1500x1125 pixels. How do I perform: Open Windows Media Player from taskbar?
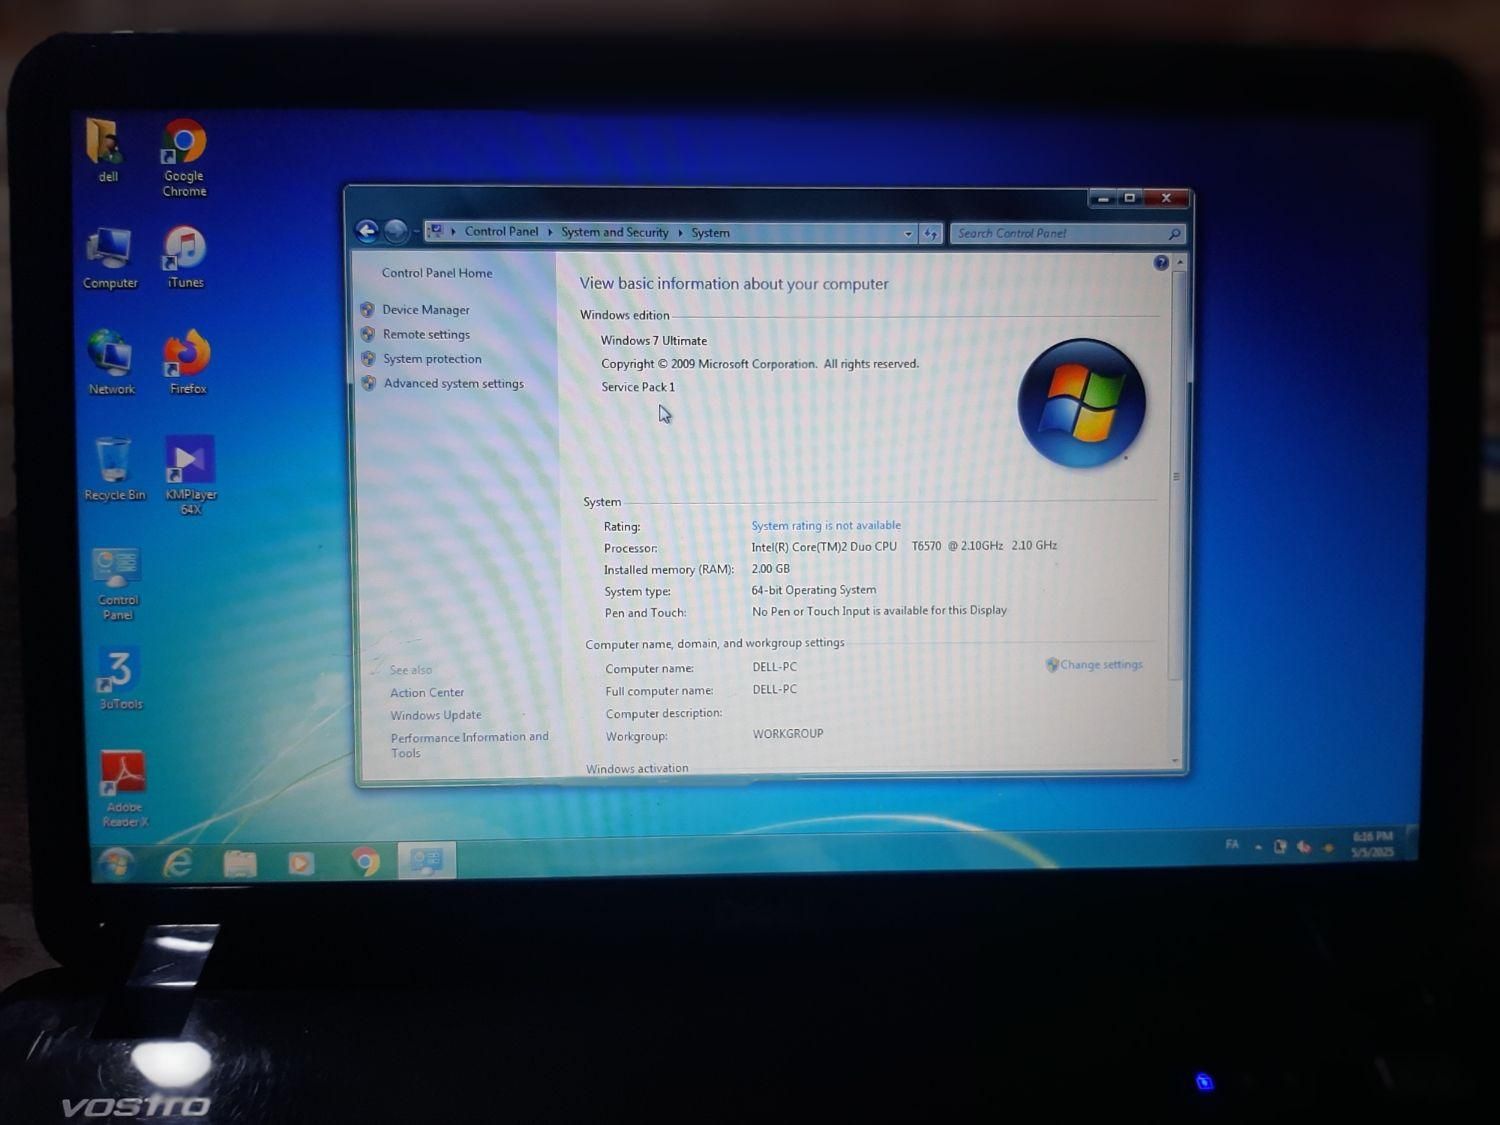(x=301, y=862)
